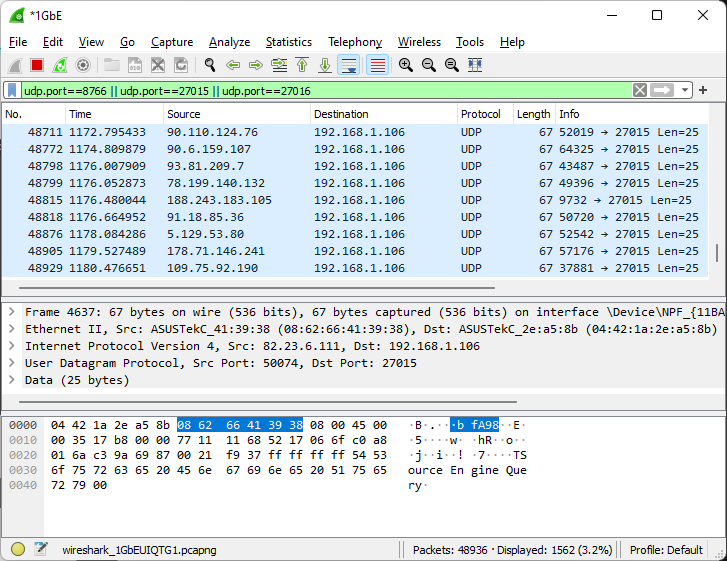Open the expert information status indicator
This screenshot has height=561, width=727.
[18, 549]
